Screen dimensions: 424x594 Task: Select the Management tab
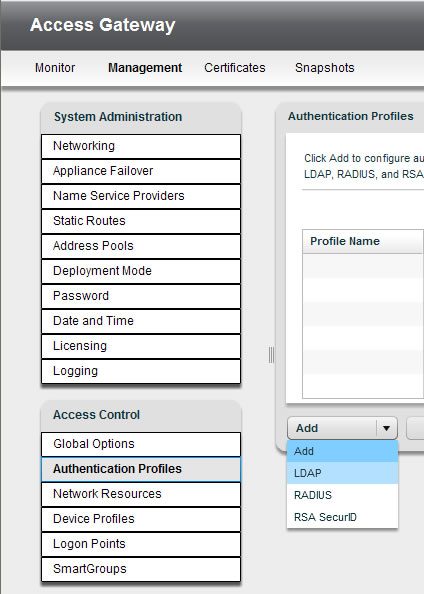145,67
